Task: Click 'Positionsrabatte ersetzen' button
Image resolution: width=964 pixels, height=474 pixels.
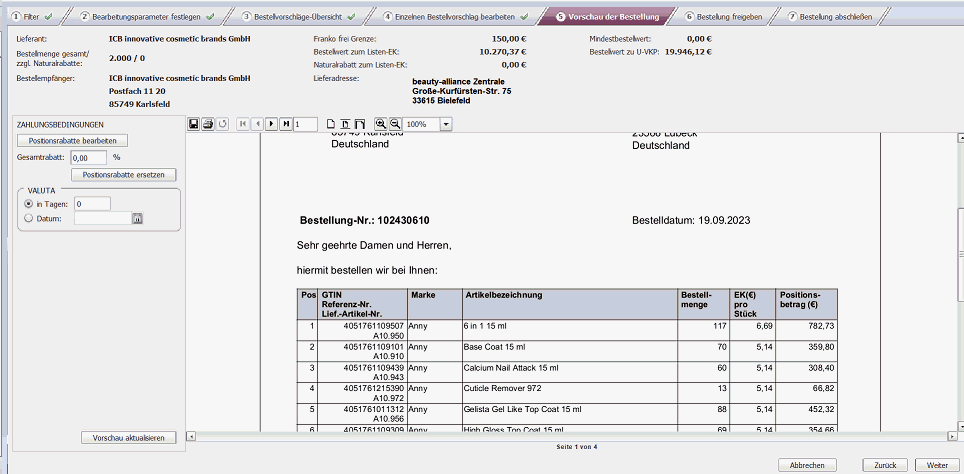Action: pos(124,175)
